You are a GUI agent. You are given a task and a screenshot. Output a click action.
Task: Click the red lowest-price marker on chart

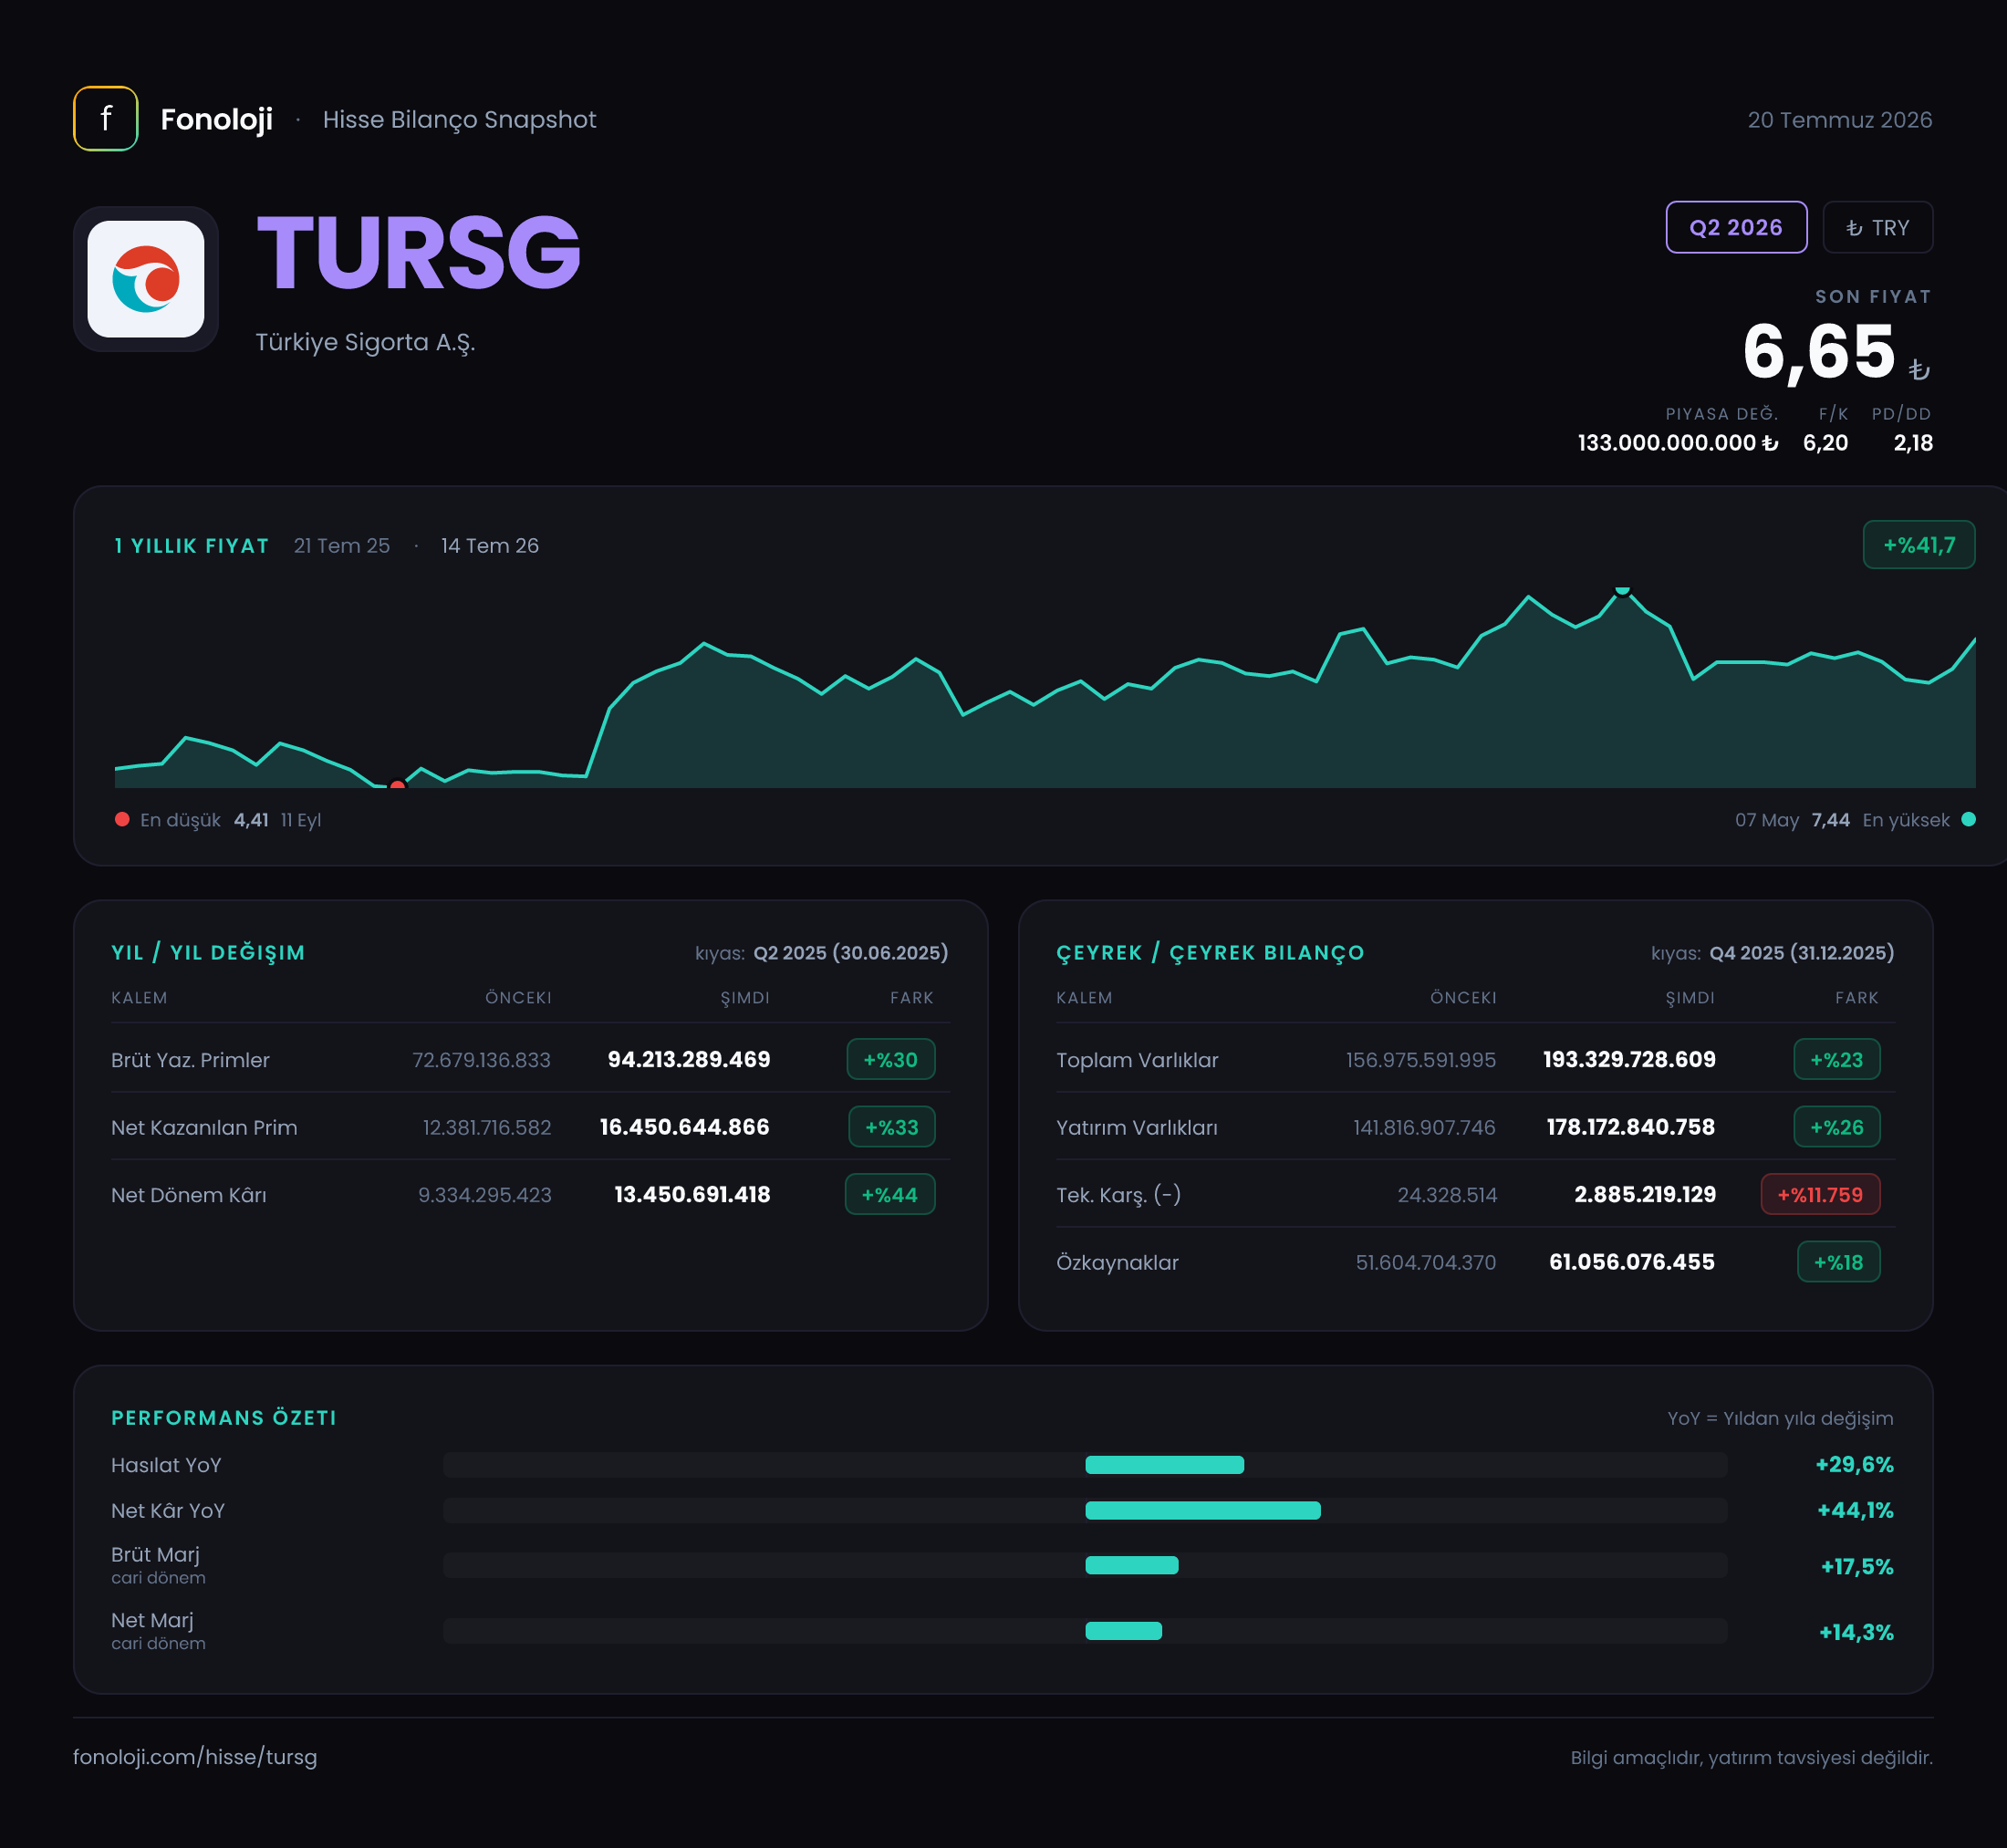point(397,785)
